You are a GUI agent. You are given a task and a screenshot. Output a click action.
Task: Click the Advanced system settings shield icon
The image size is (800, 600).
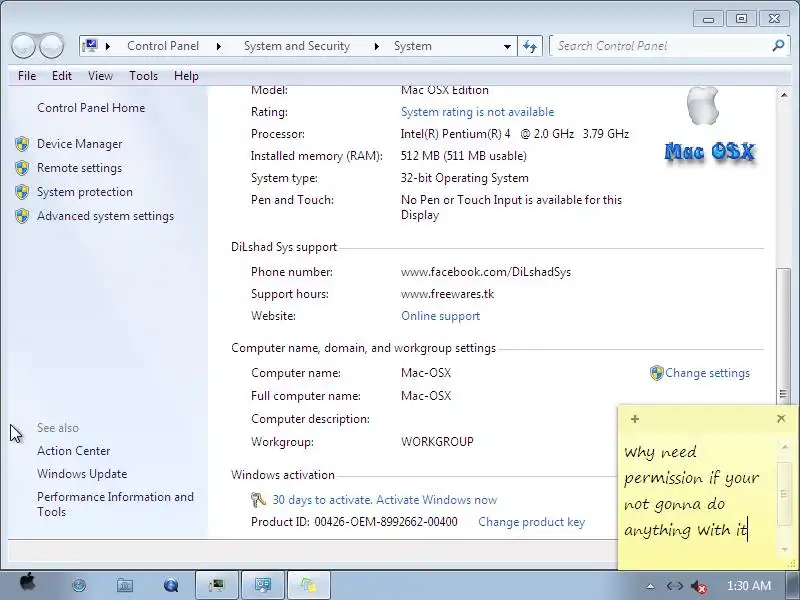pos(22,216)
